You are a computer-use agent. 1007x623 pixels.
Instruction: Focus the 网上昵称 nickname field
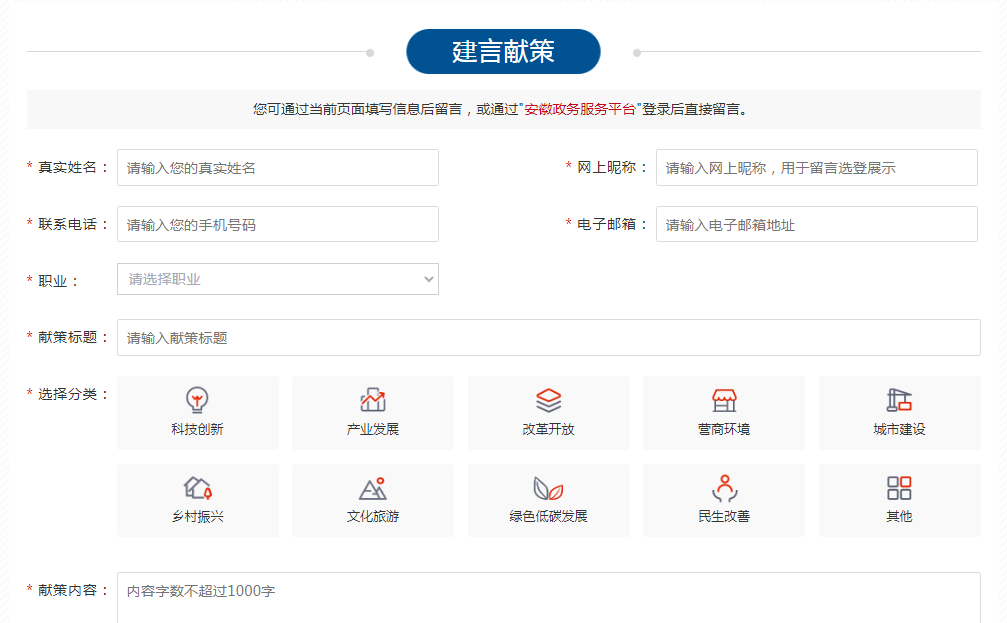click(x=816, y=168)
